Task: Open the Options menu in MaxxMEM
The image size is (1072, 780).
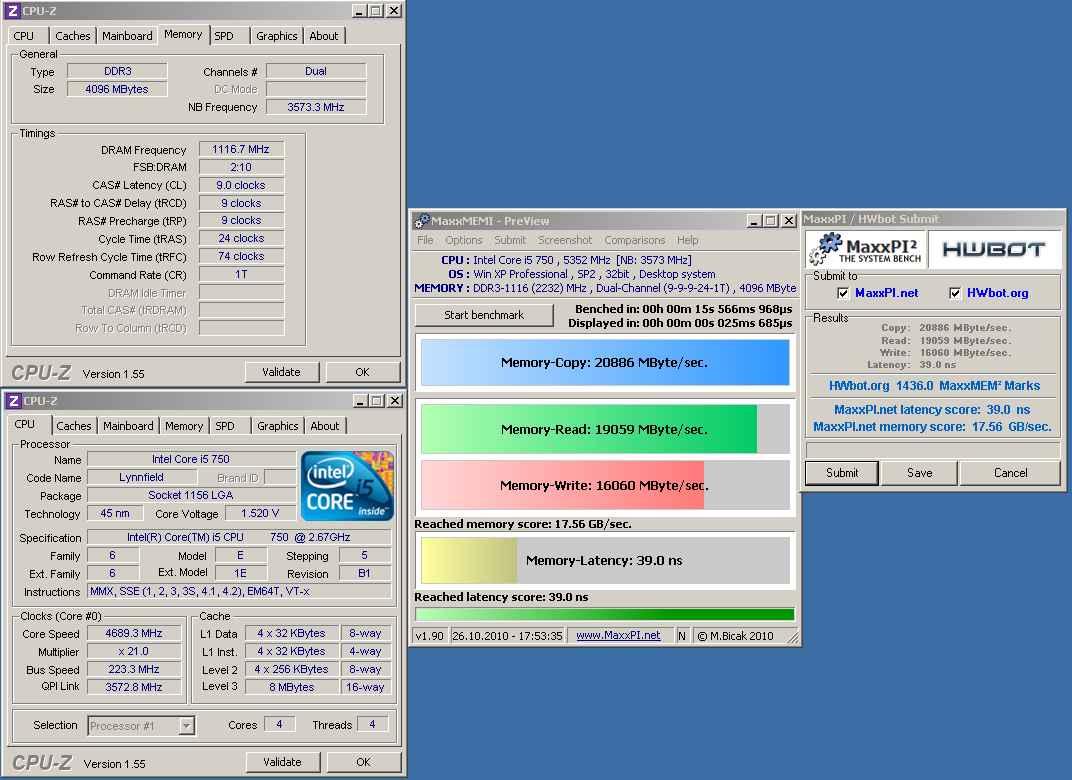Action: click(464, 240)
